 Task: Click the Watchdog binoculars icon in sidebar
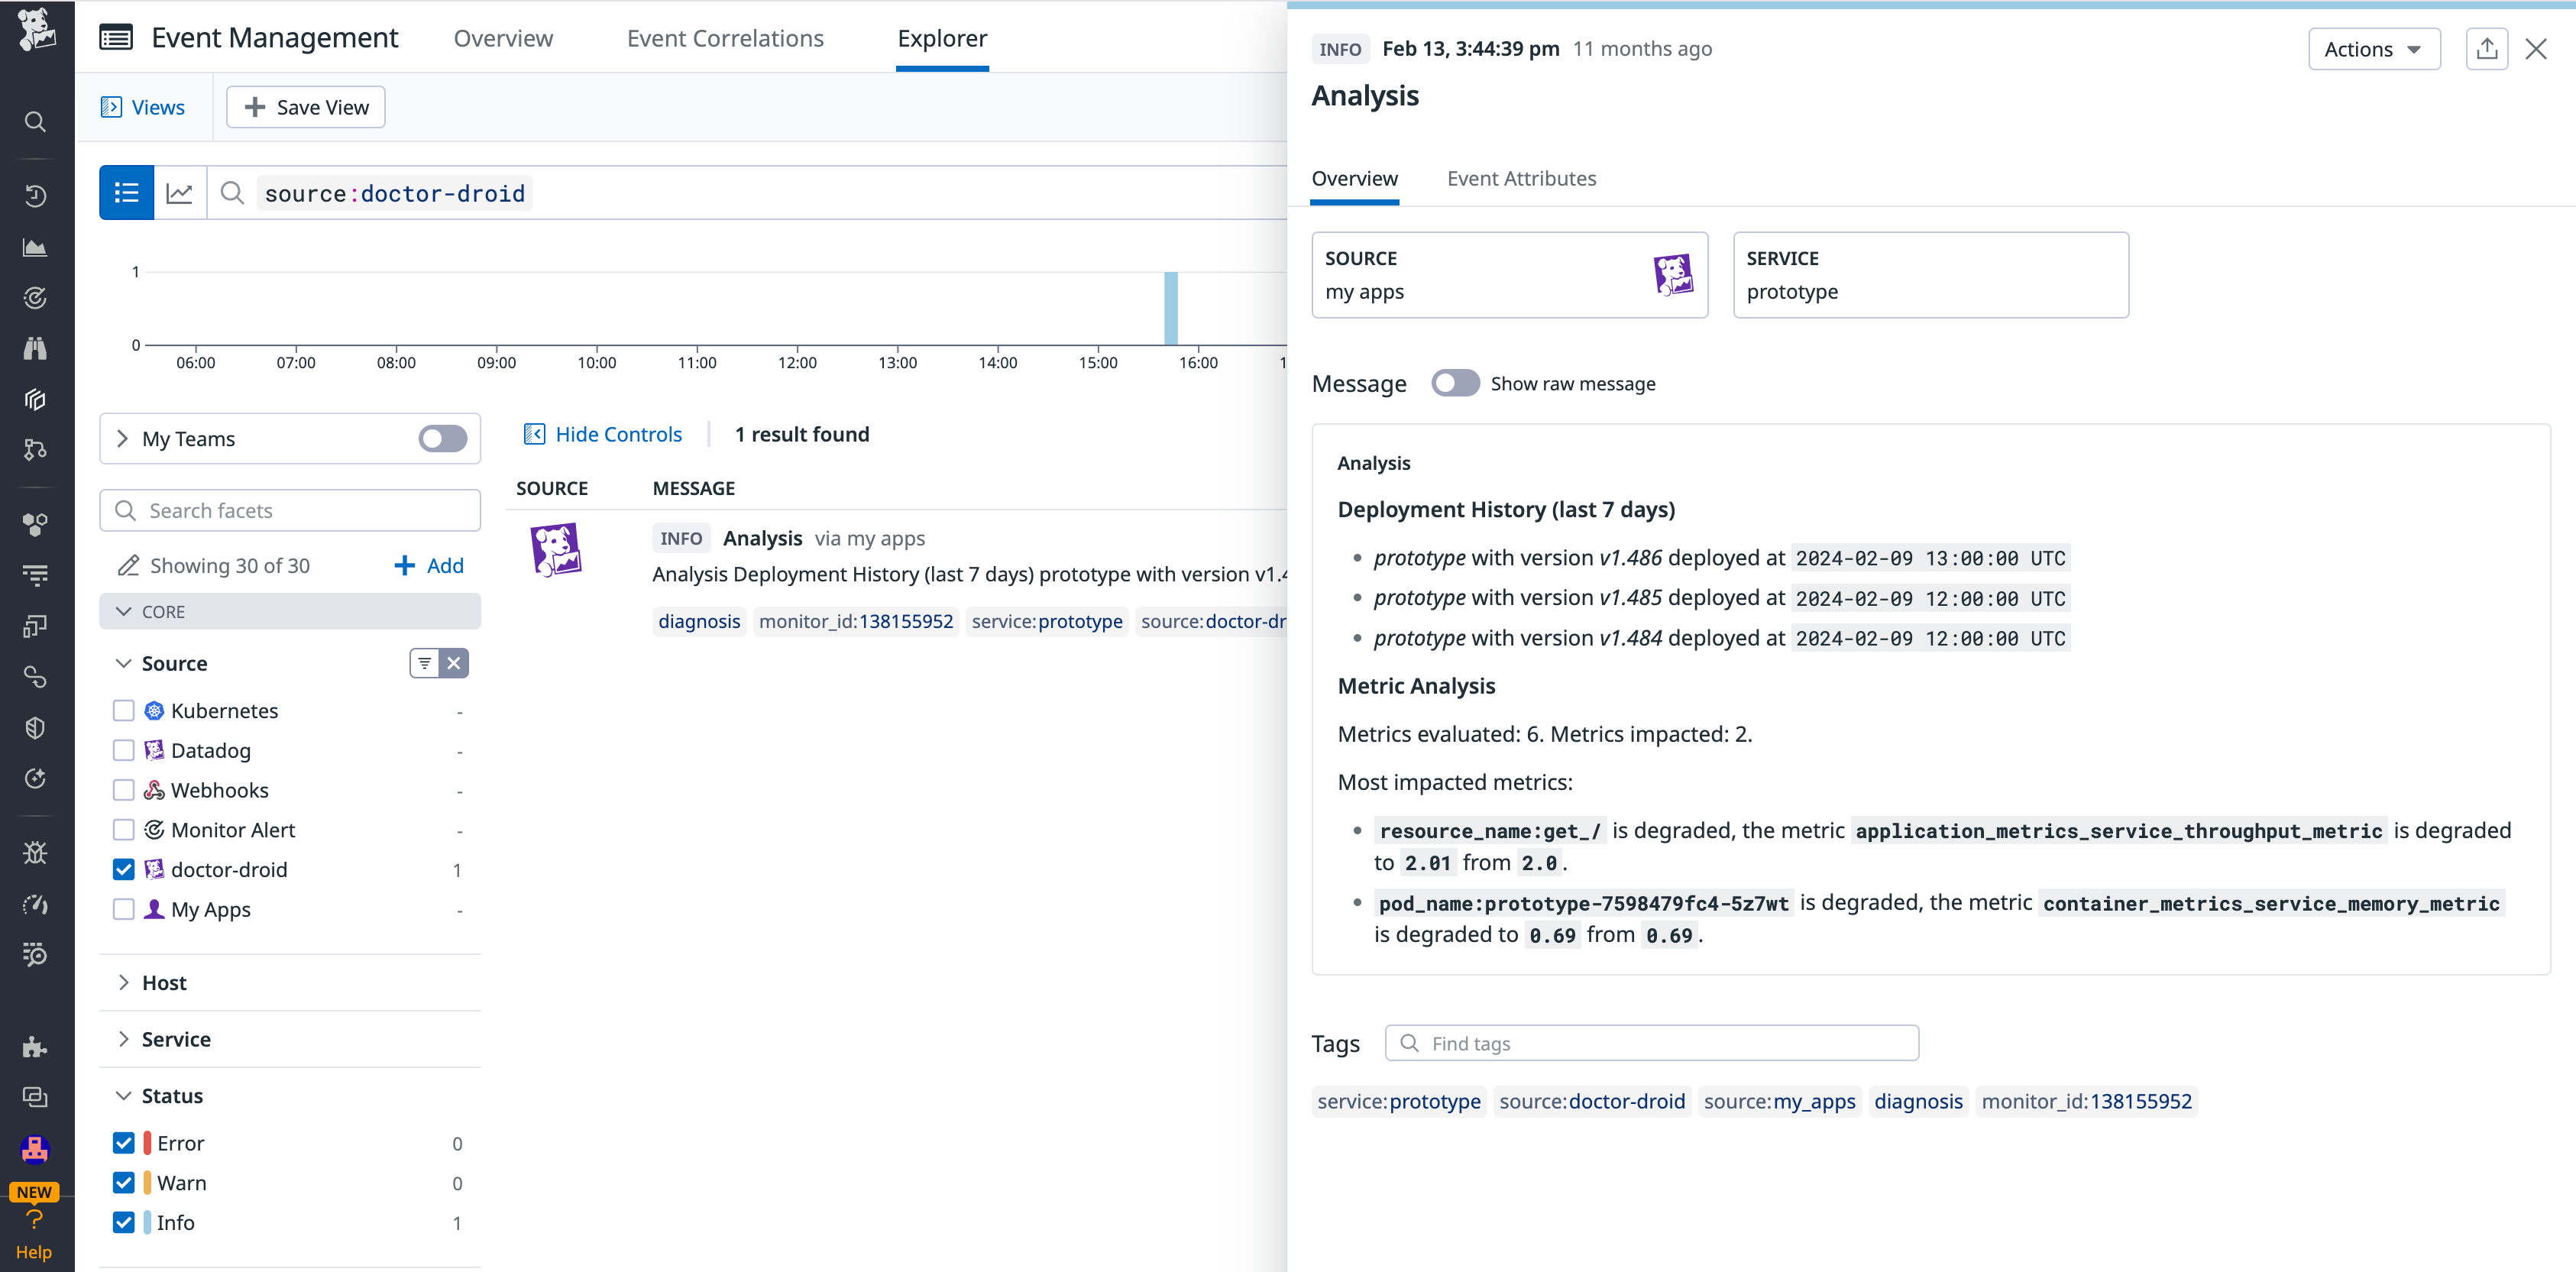(x=35, y=348)
